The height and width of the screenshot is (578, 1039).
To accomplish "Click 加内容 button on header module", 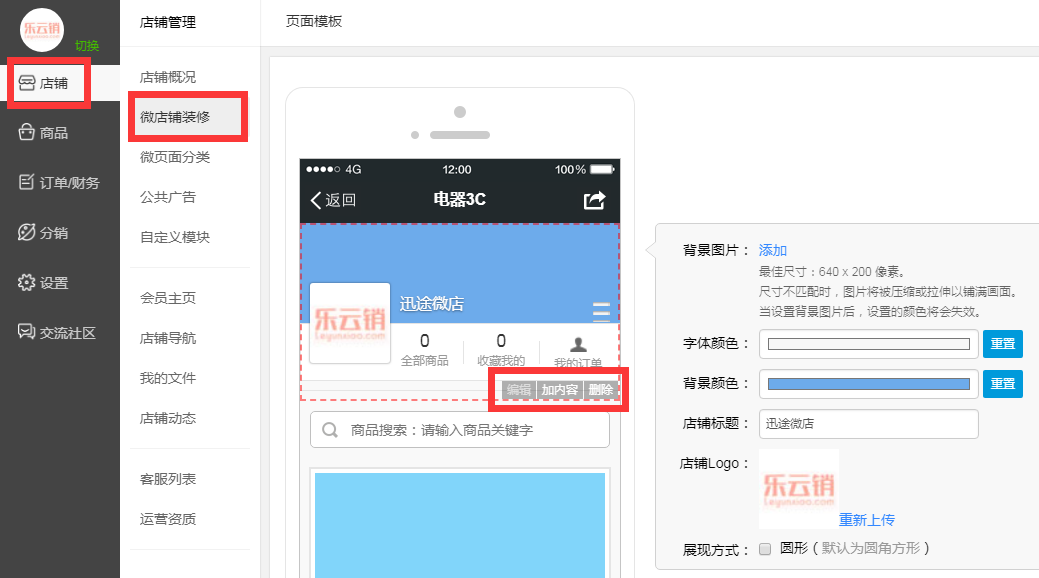I will coord(559,390).
